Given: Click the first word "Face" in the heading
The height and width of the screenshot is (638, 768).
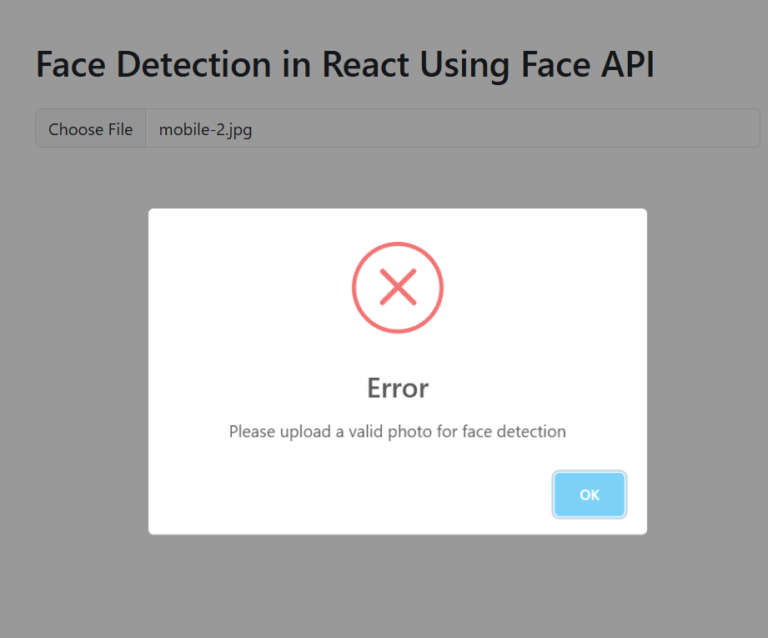Looking at the screenshot, I should (x=71, y=64).
